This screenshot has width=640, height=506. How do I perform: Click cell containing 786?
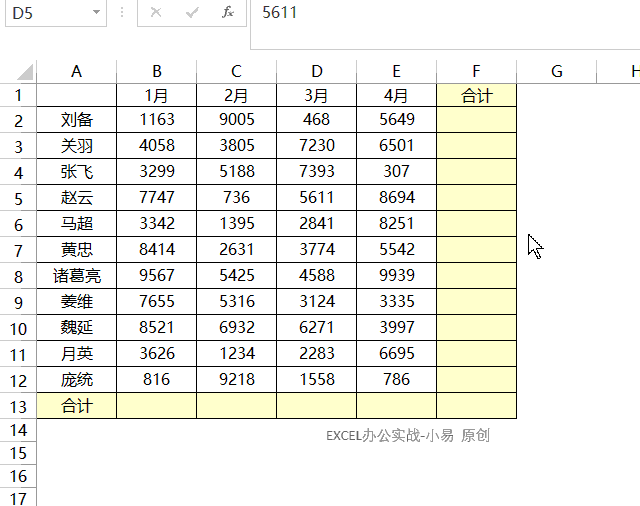396,380
